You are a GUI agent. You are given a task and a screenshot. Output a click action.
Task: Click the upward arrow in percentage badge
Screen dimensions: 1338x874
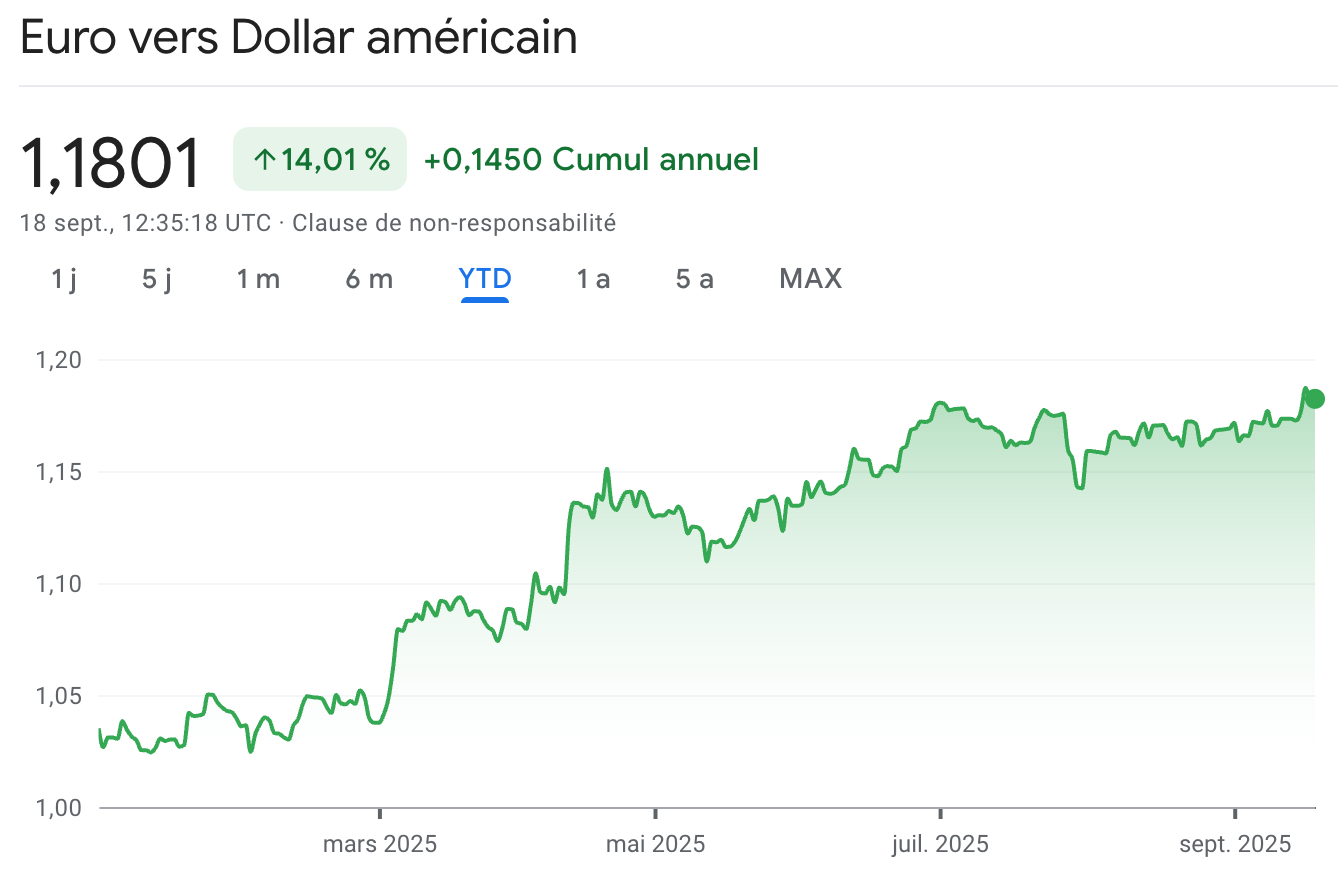tap(265, 159)
